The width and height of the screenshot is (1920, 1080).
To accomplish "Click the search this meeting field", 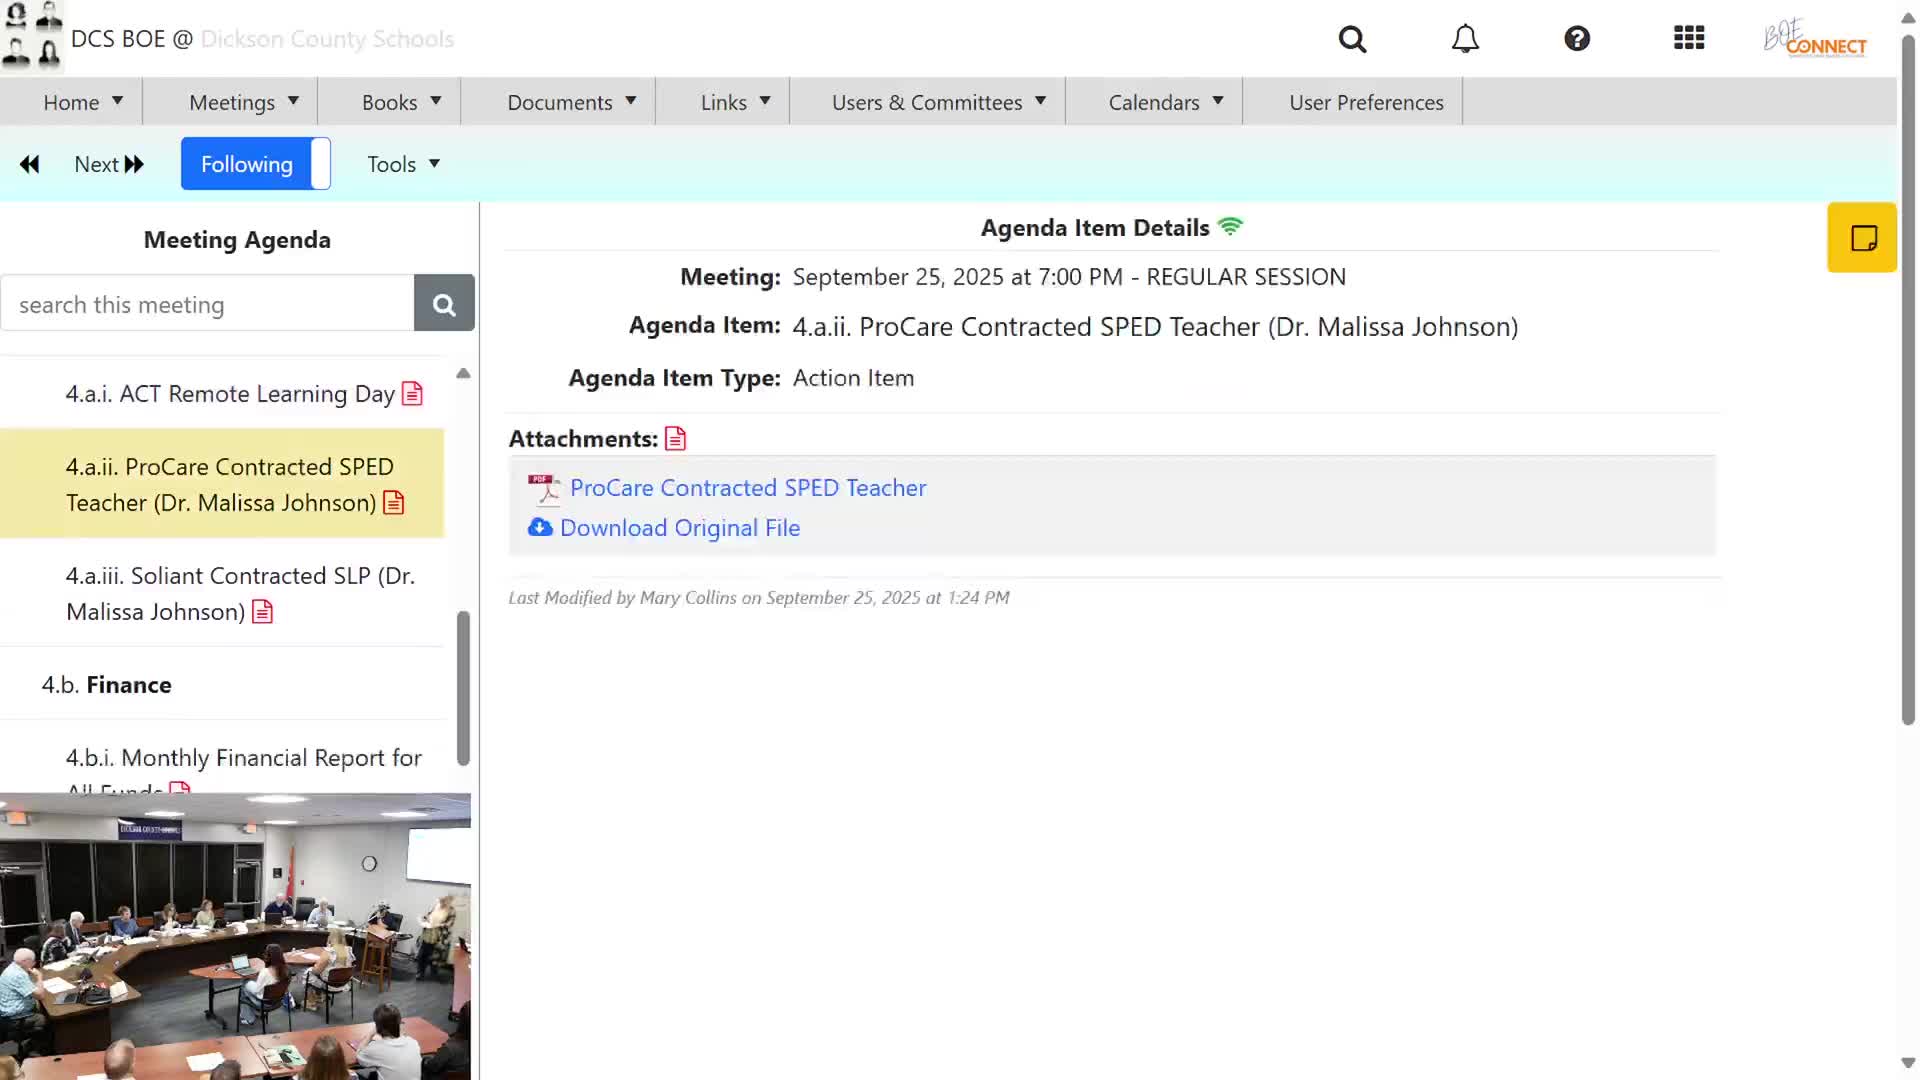I will click(208, 304).
